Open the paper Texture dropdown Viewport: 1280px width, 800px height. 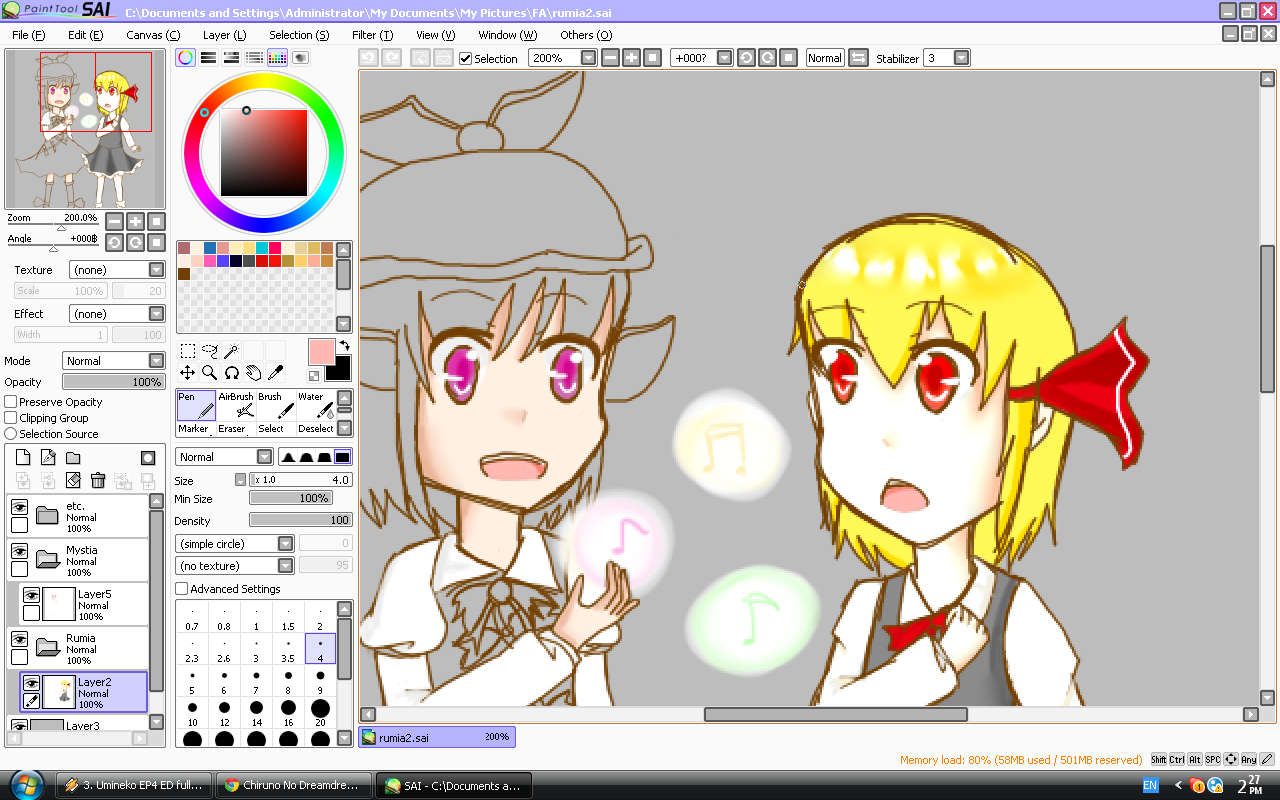tap(117, 270)
